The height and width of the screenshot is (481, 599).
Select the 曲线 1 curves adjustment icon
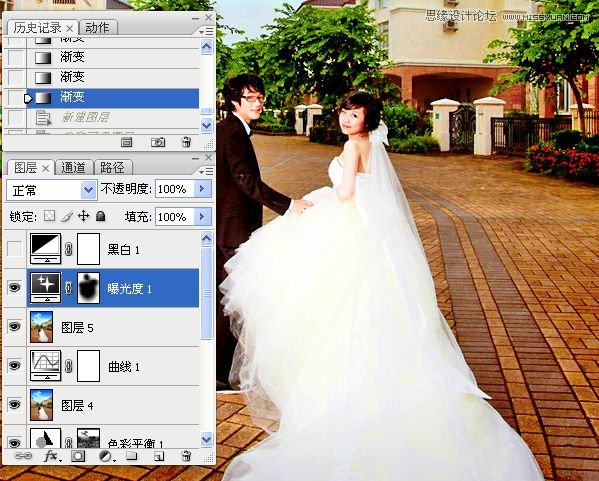(x=45, y=366)
